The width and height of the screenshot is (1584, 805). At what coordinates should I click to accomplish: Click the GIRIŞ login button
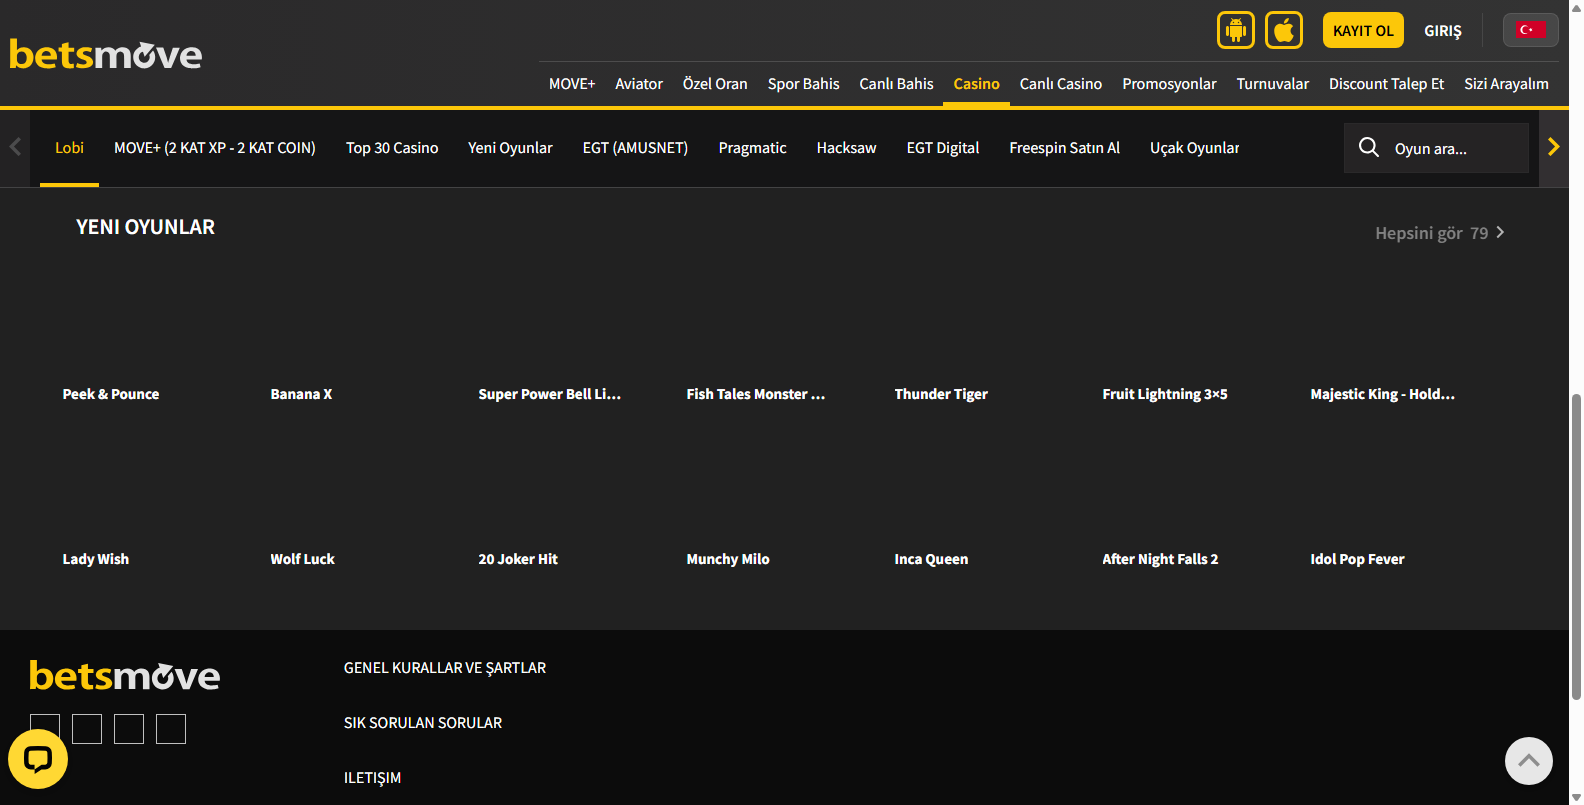coord(1443,31)
